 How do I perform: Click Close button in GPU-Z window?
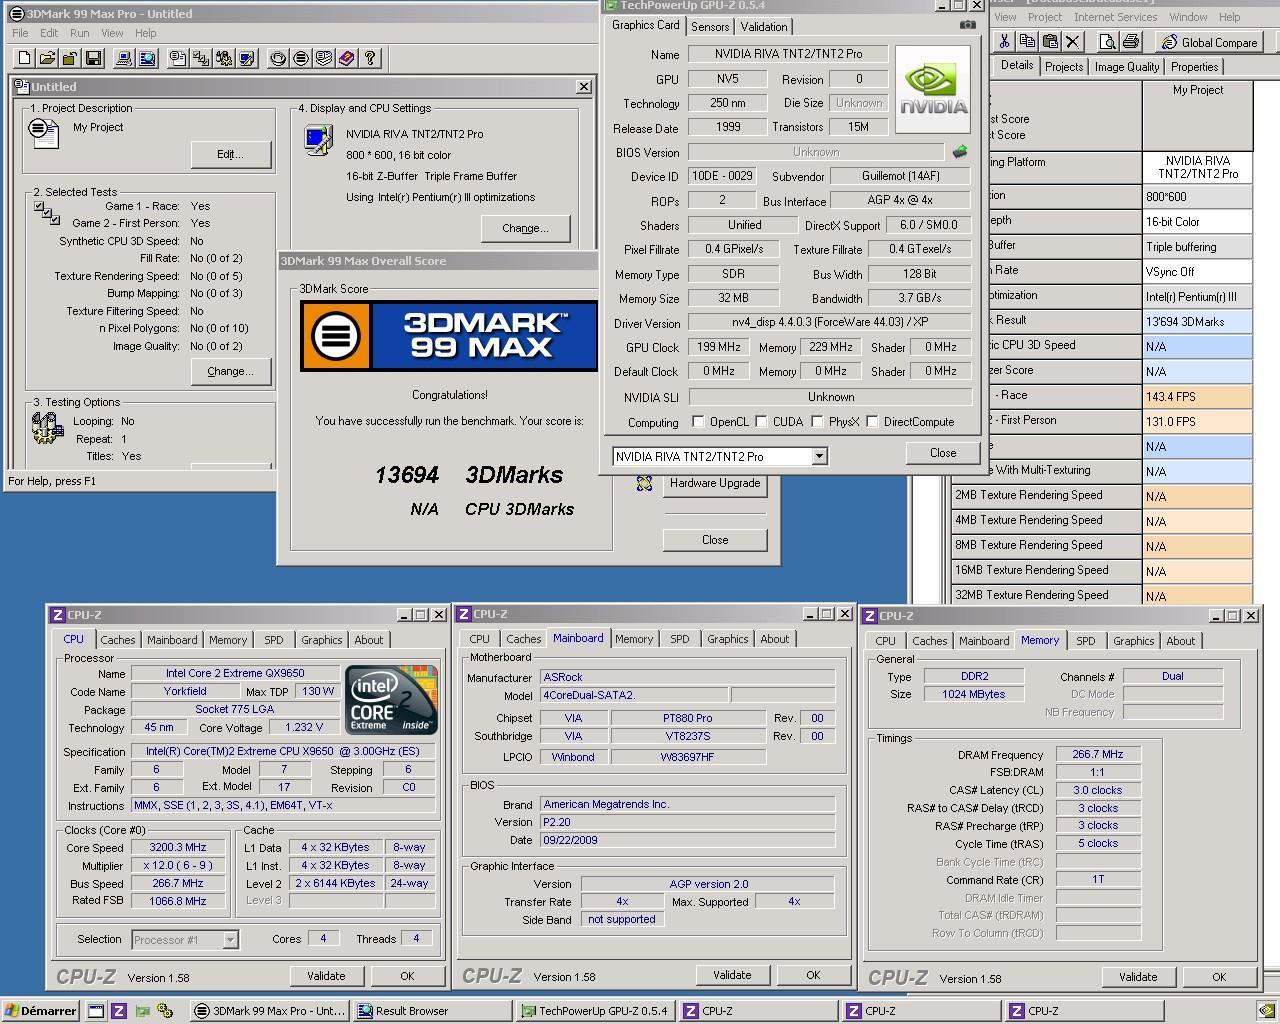(x=943, y=453)
